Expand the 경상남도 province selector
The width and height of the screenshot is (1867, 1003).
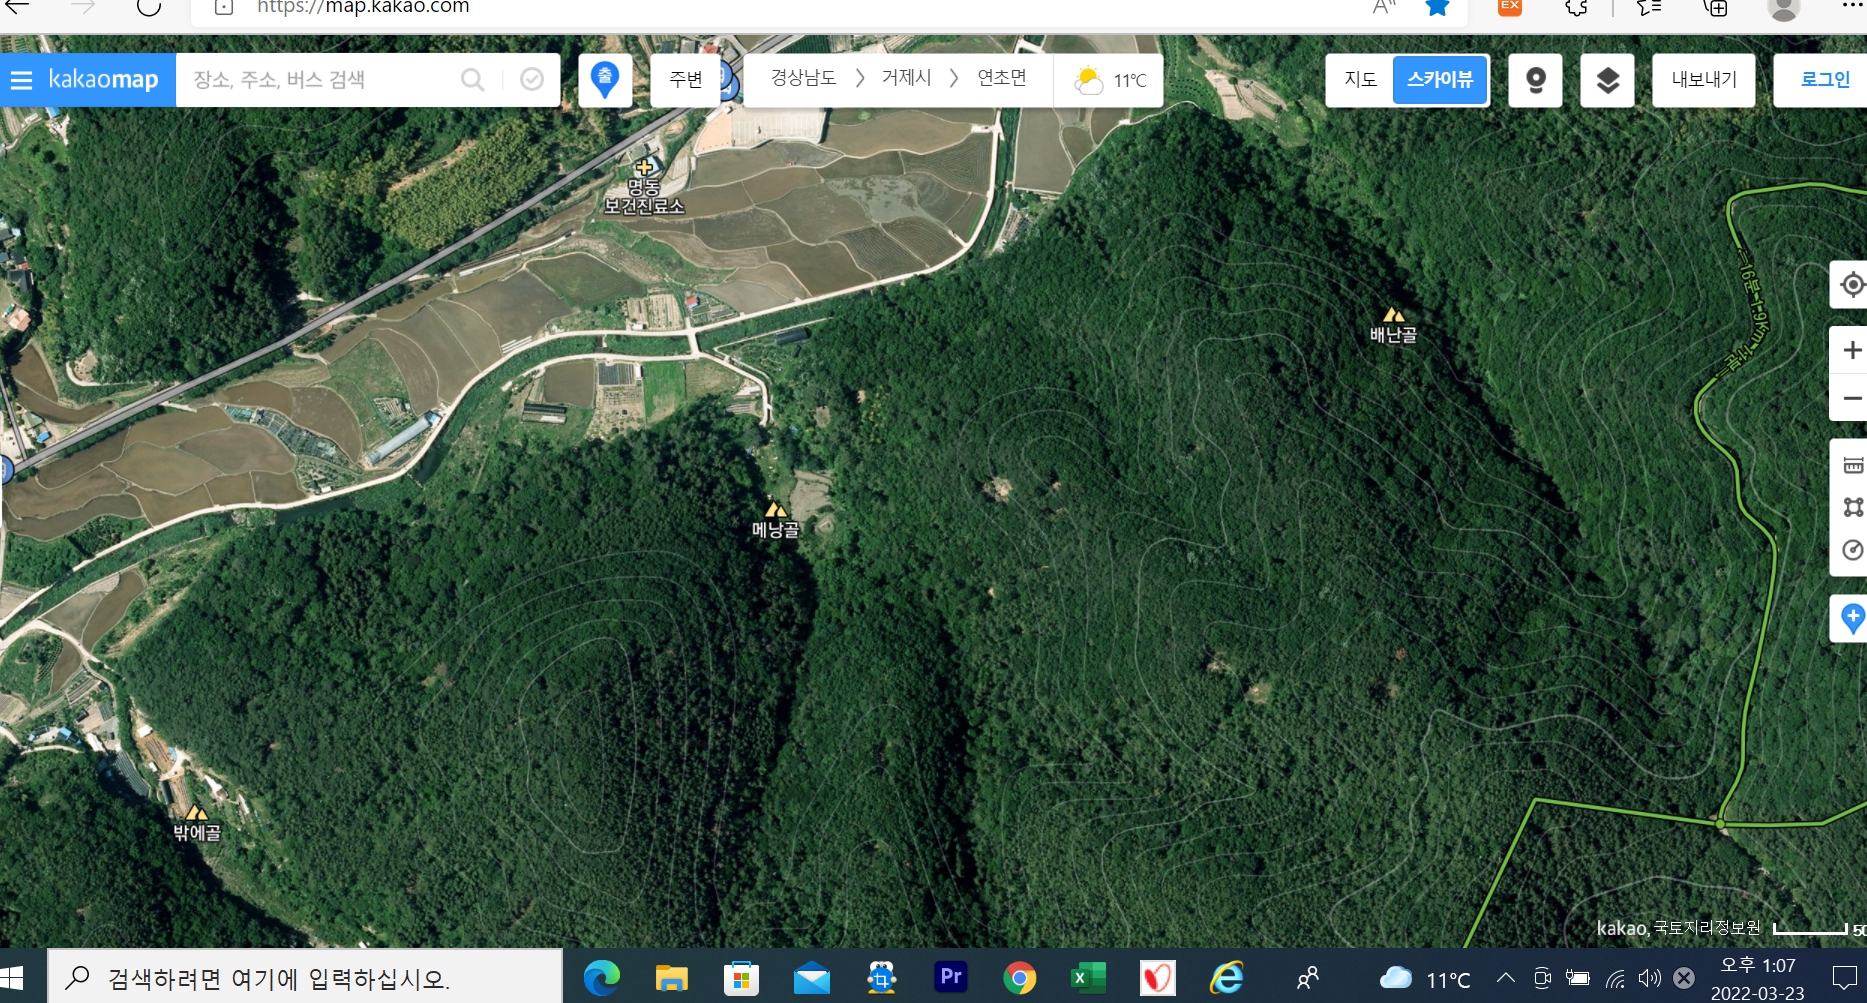click(803, 78)
